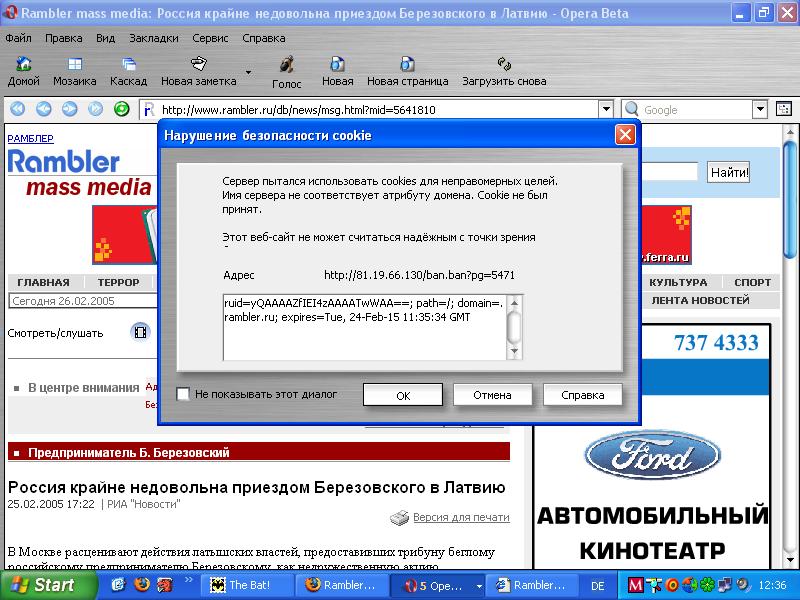Click Отмена in the cookie dialog
Image resolution: width=800 pixels, height=600 pixels.
(x=492, y=395)
